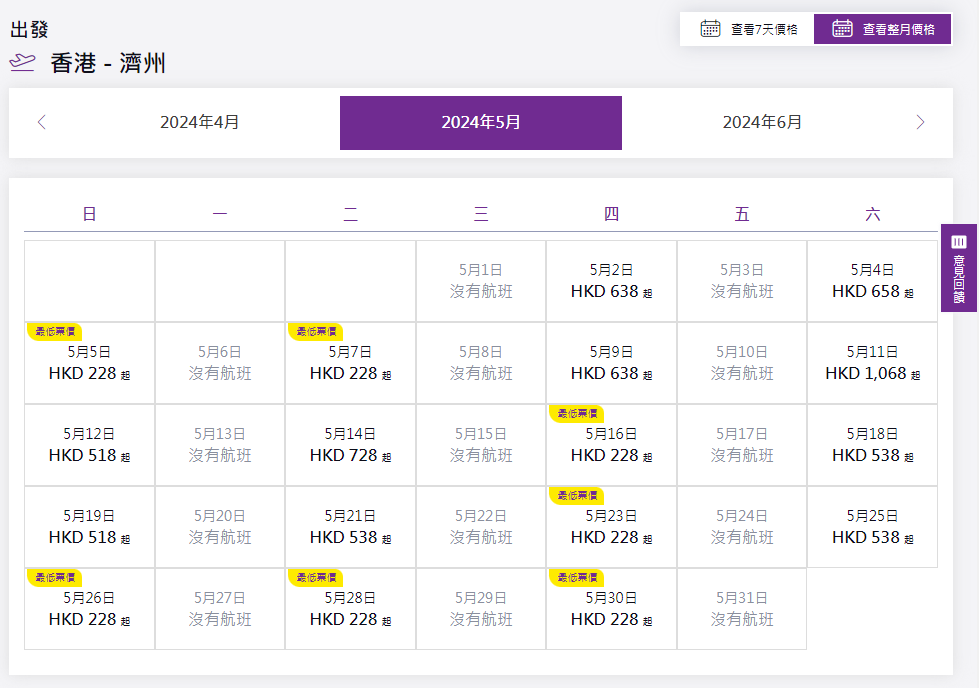
Task: Click the next month right arrow
Action: 920,123
